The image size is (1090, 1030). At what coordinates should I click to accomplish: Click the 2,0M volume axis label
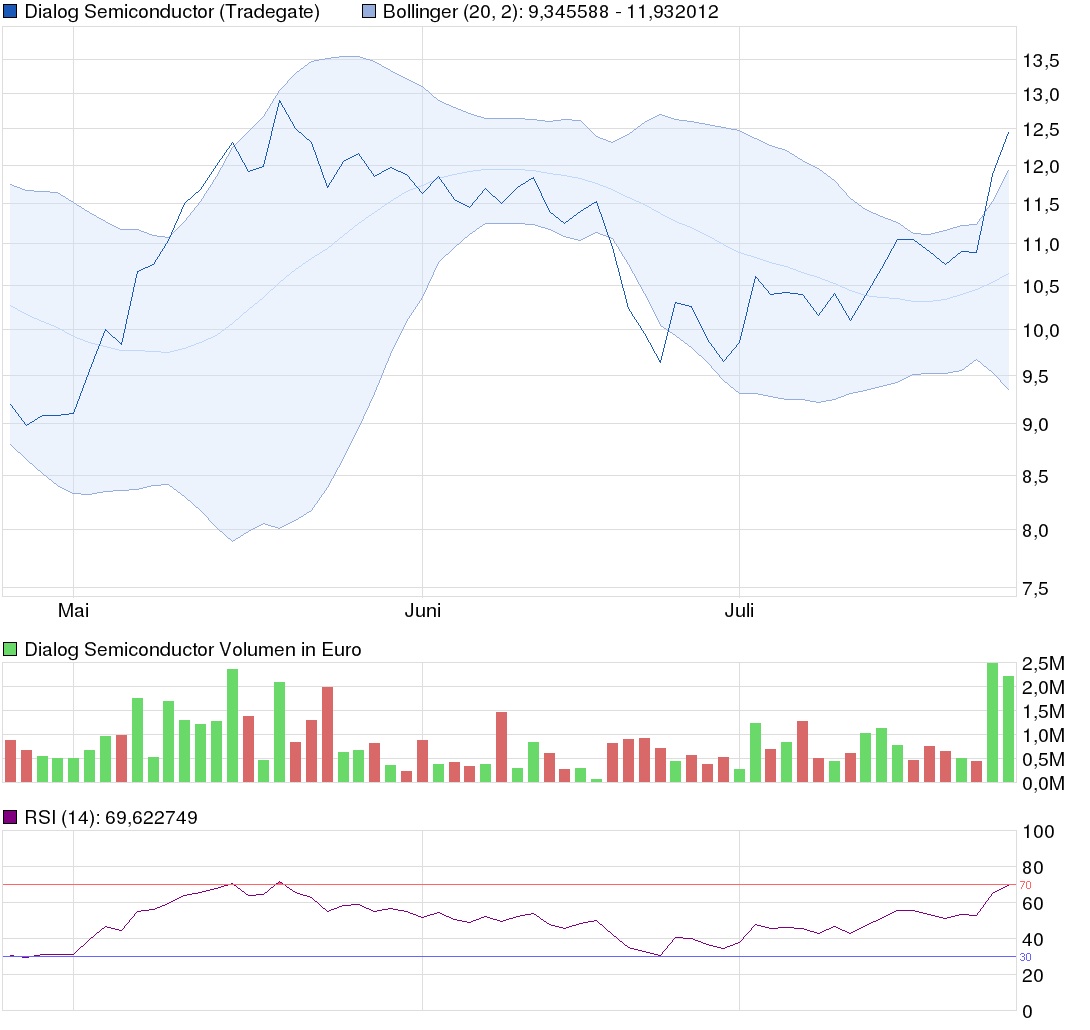[x=1043, y=687]
